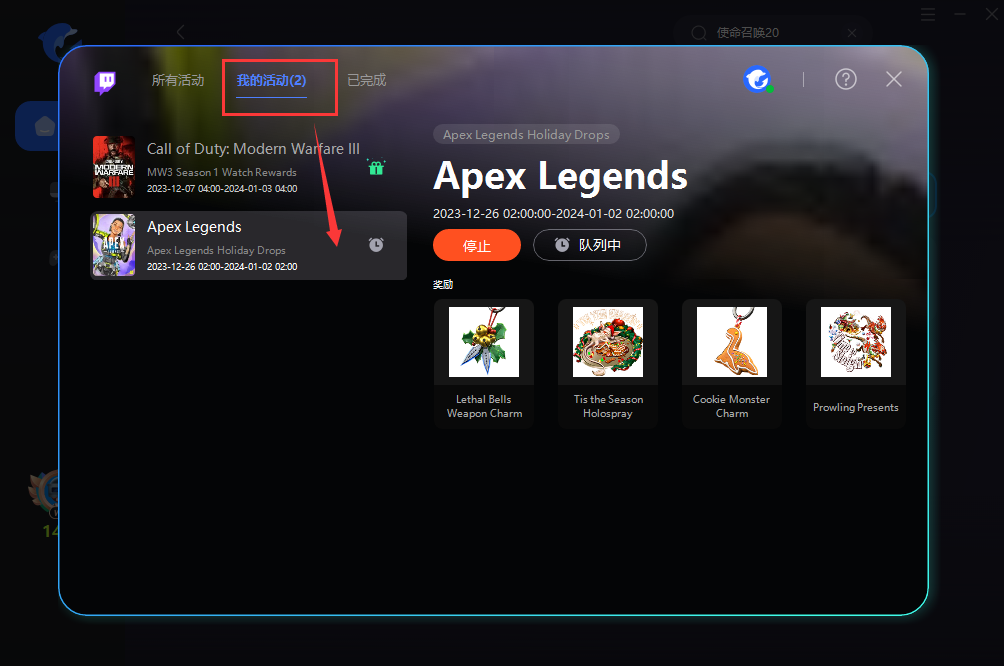Open the help question mark icon
Viewport: 1004px width, 666px height.
click(845, 79)
